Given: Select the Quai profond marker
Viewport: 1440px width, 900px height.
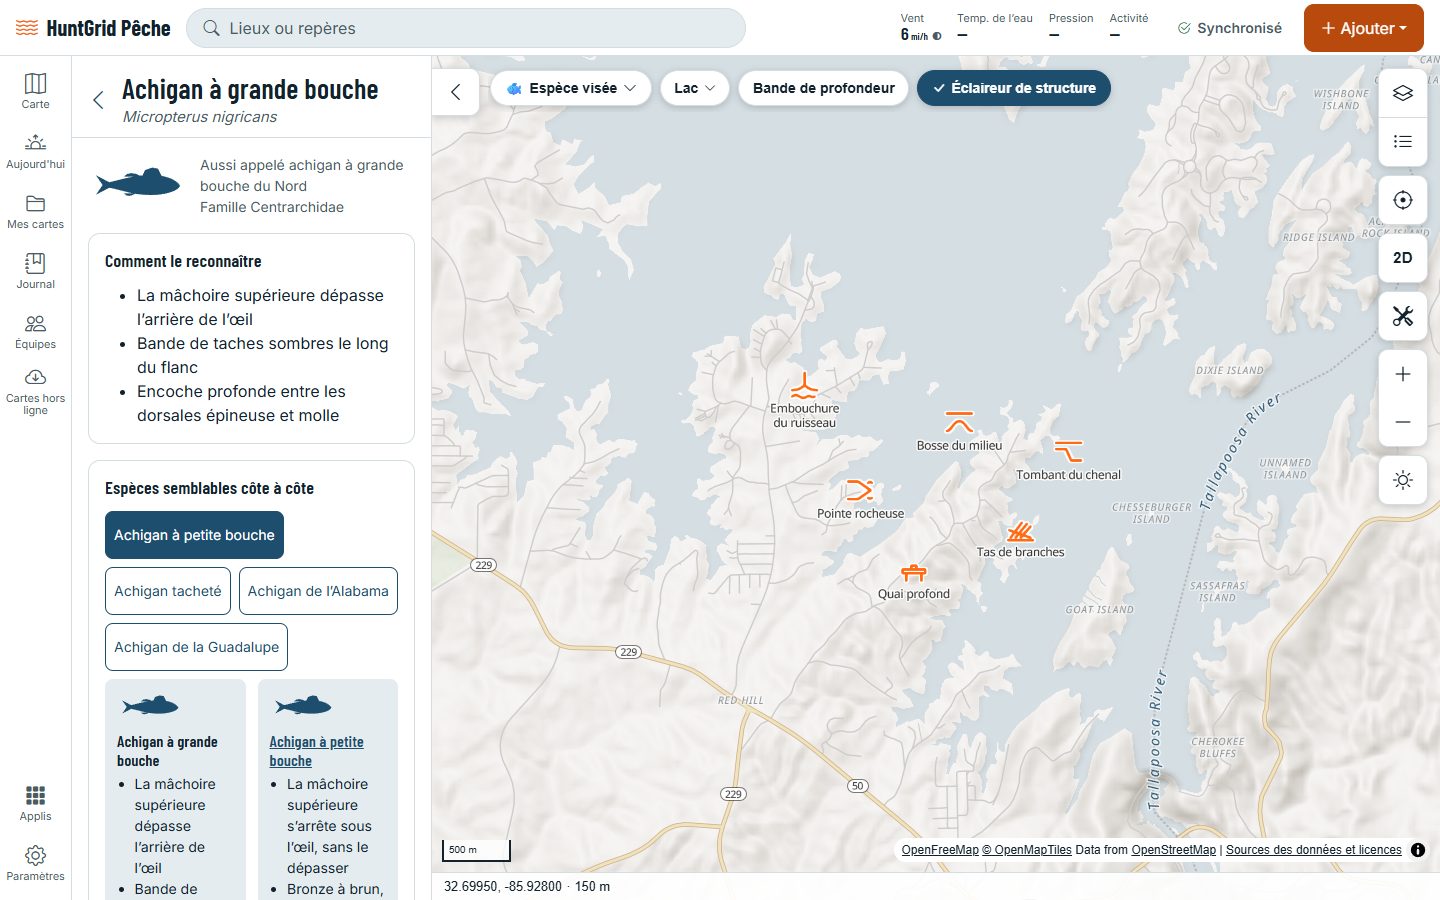Looking at the screenshot, I should [914, 573].
